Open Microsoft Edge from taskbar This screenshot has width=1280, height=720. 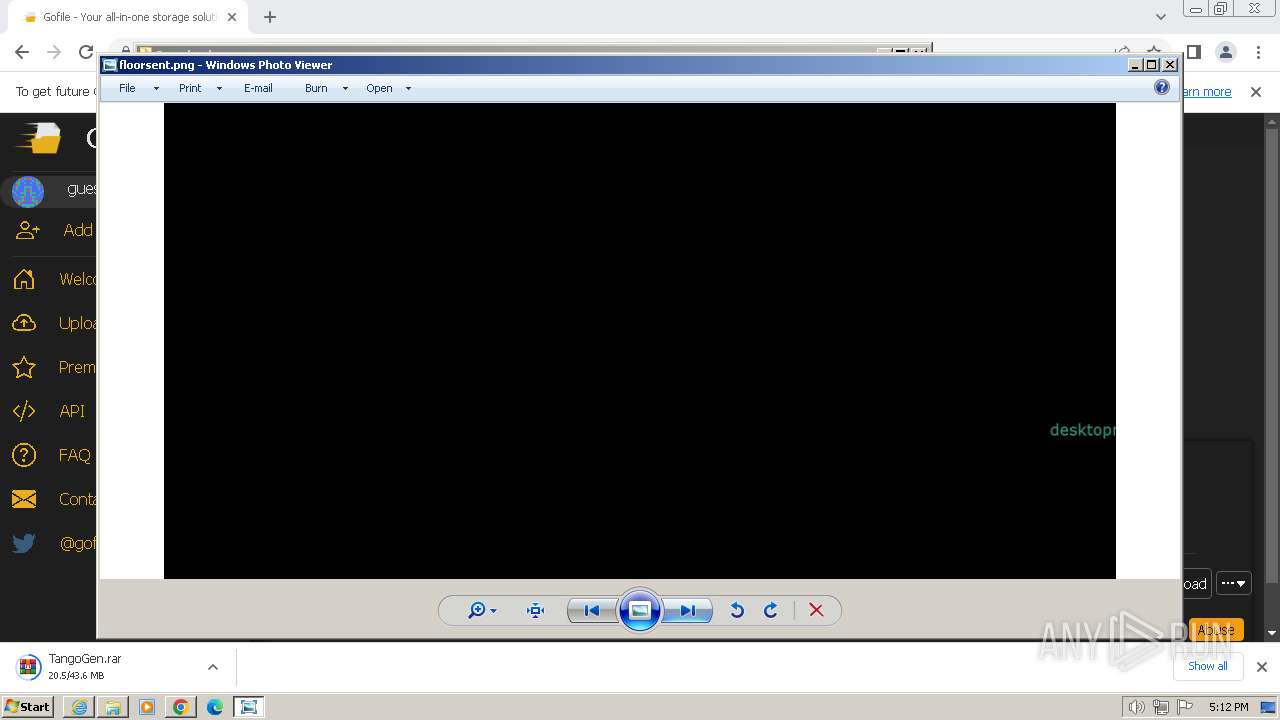215,707
